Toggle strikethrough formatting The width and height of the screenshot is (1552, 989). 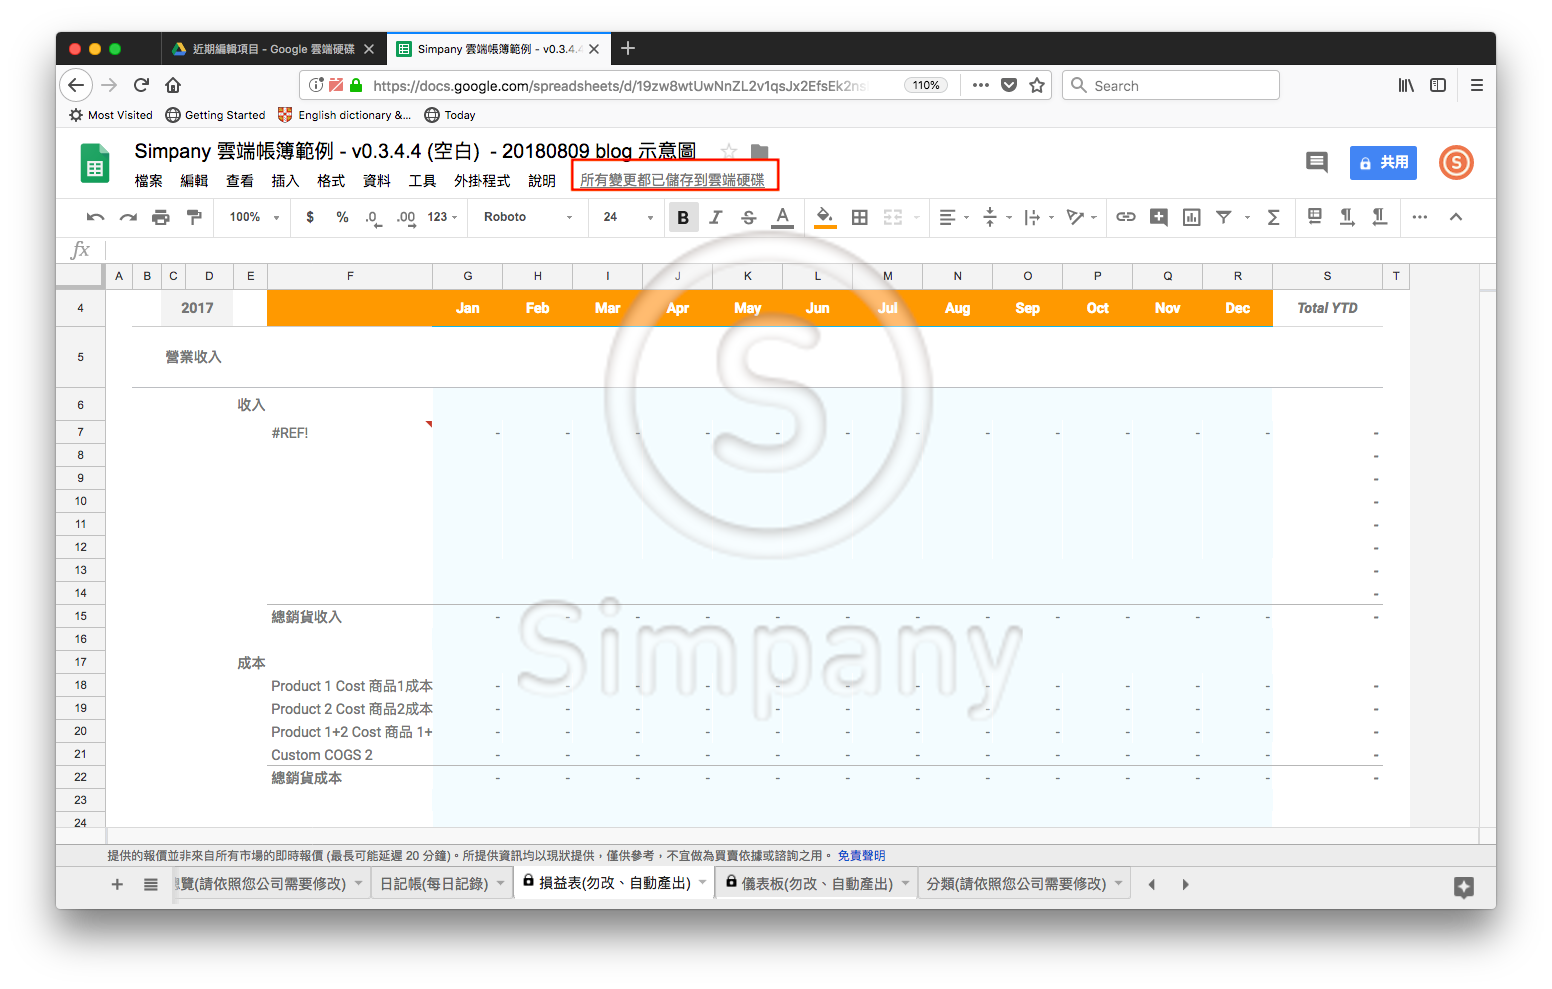[749, 217]
